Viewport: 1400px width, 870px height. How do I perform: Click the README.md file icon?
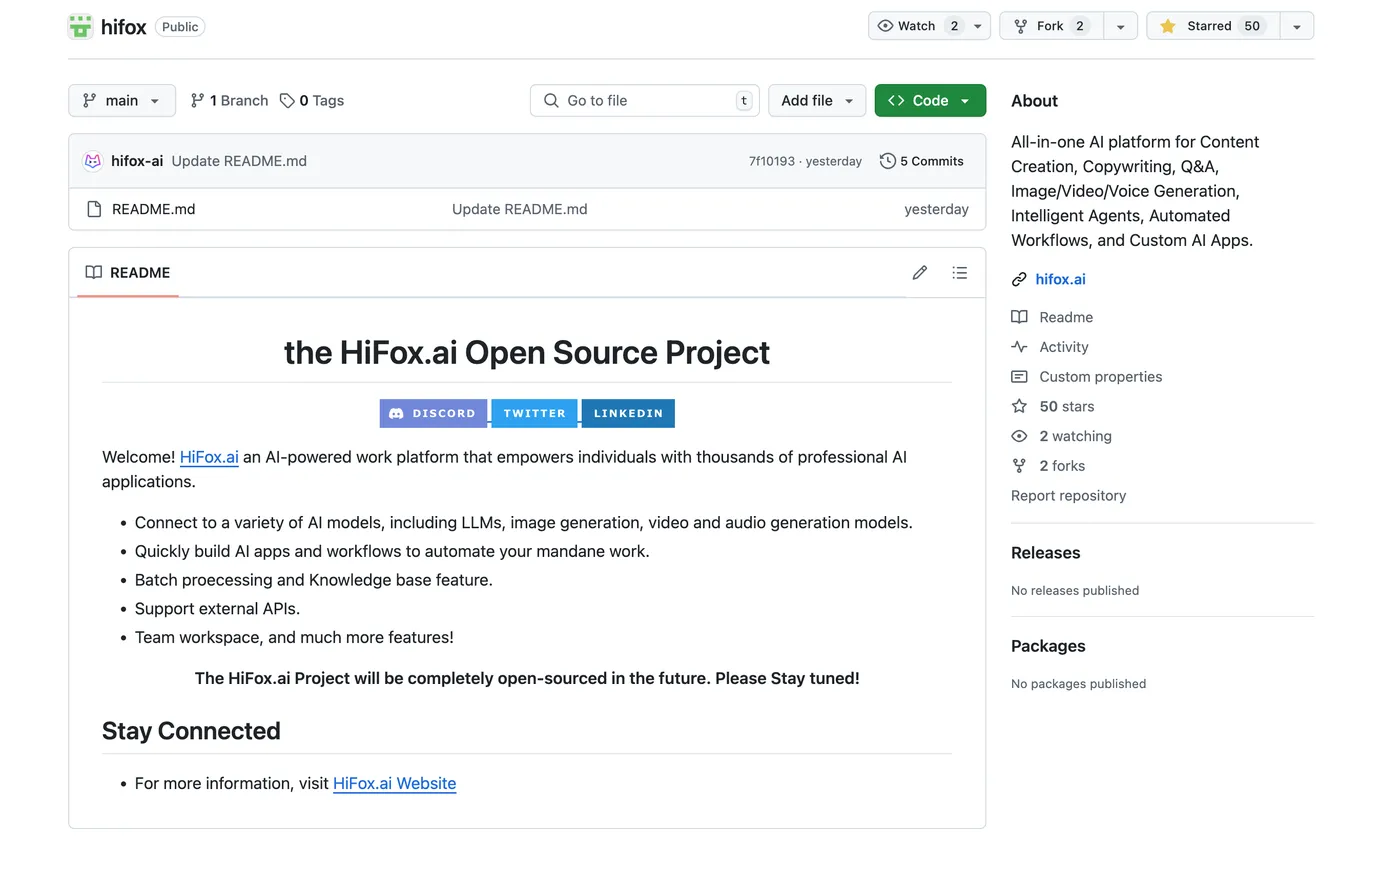[94, 209]
